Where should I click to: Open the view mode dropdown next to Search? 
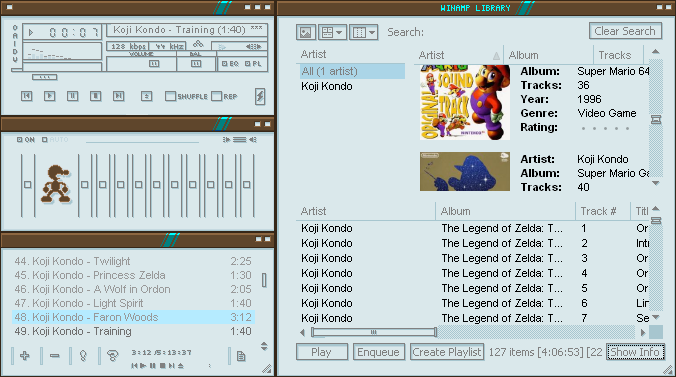coord(332,32)
